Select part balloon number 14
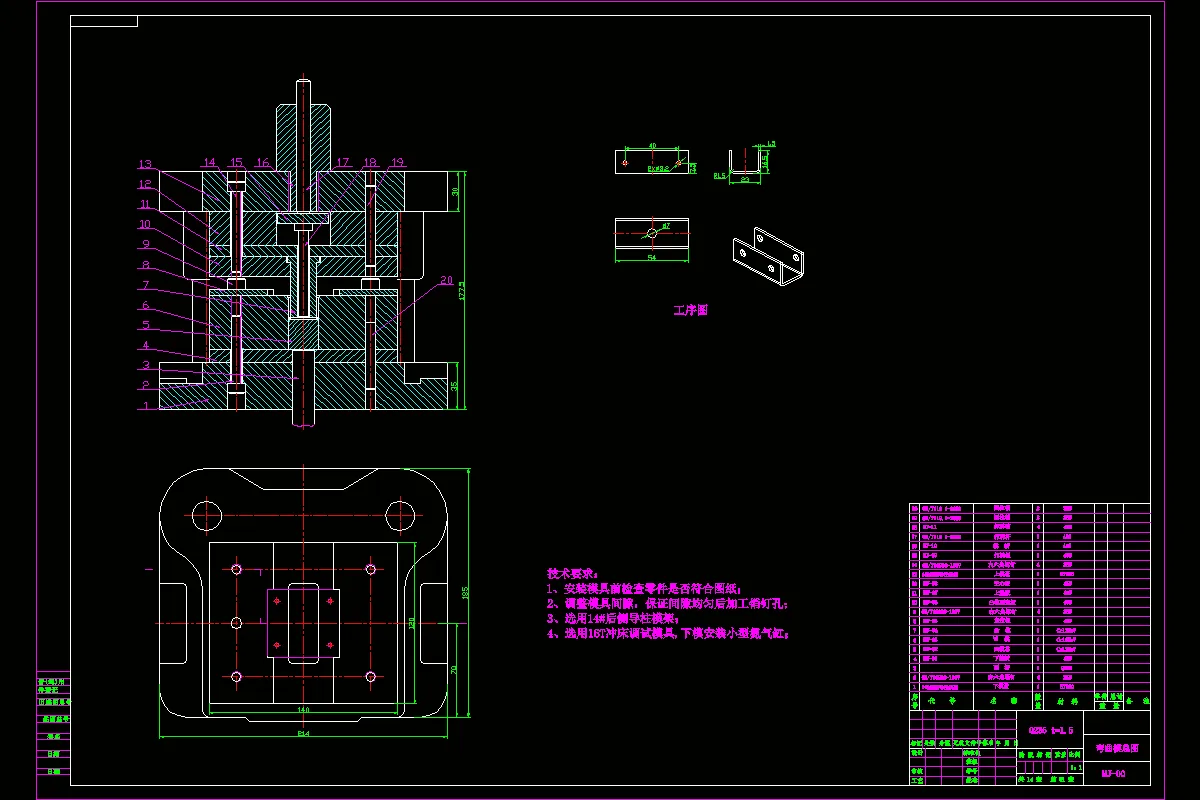 tap(209, 162)
